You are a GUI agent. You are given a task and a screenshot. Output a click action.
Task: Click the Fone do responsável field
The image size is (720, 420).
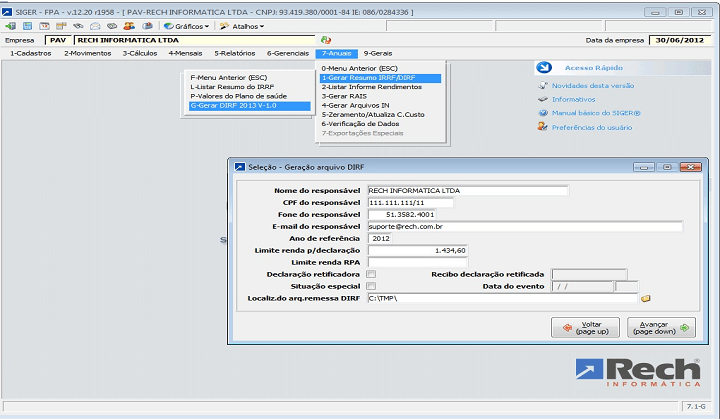402,214
